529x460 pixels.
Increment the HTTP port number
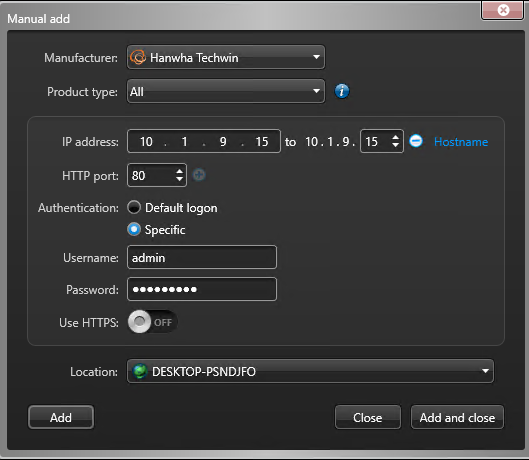tap(179, 171)
